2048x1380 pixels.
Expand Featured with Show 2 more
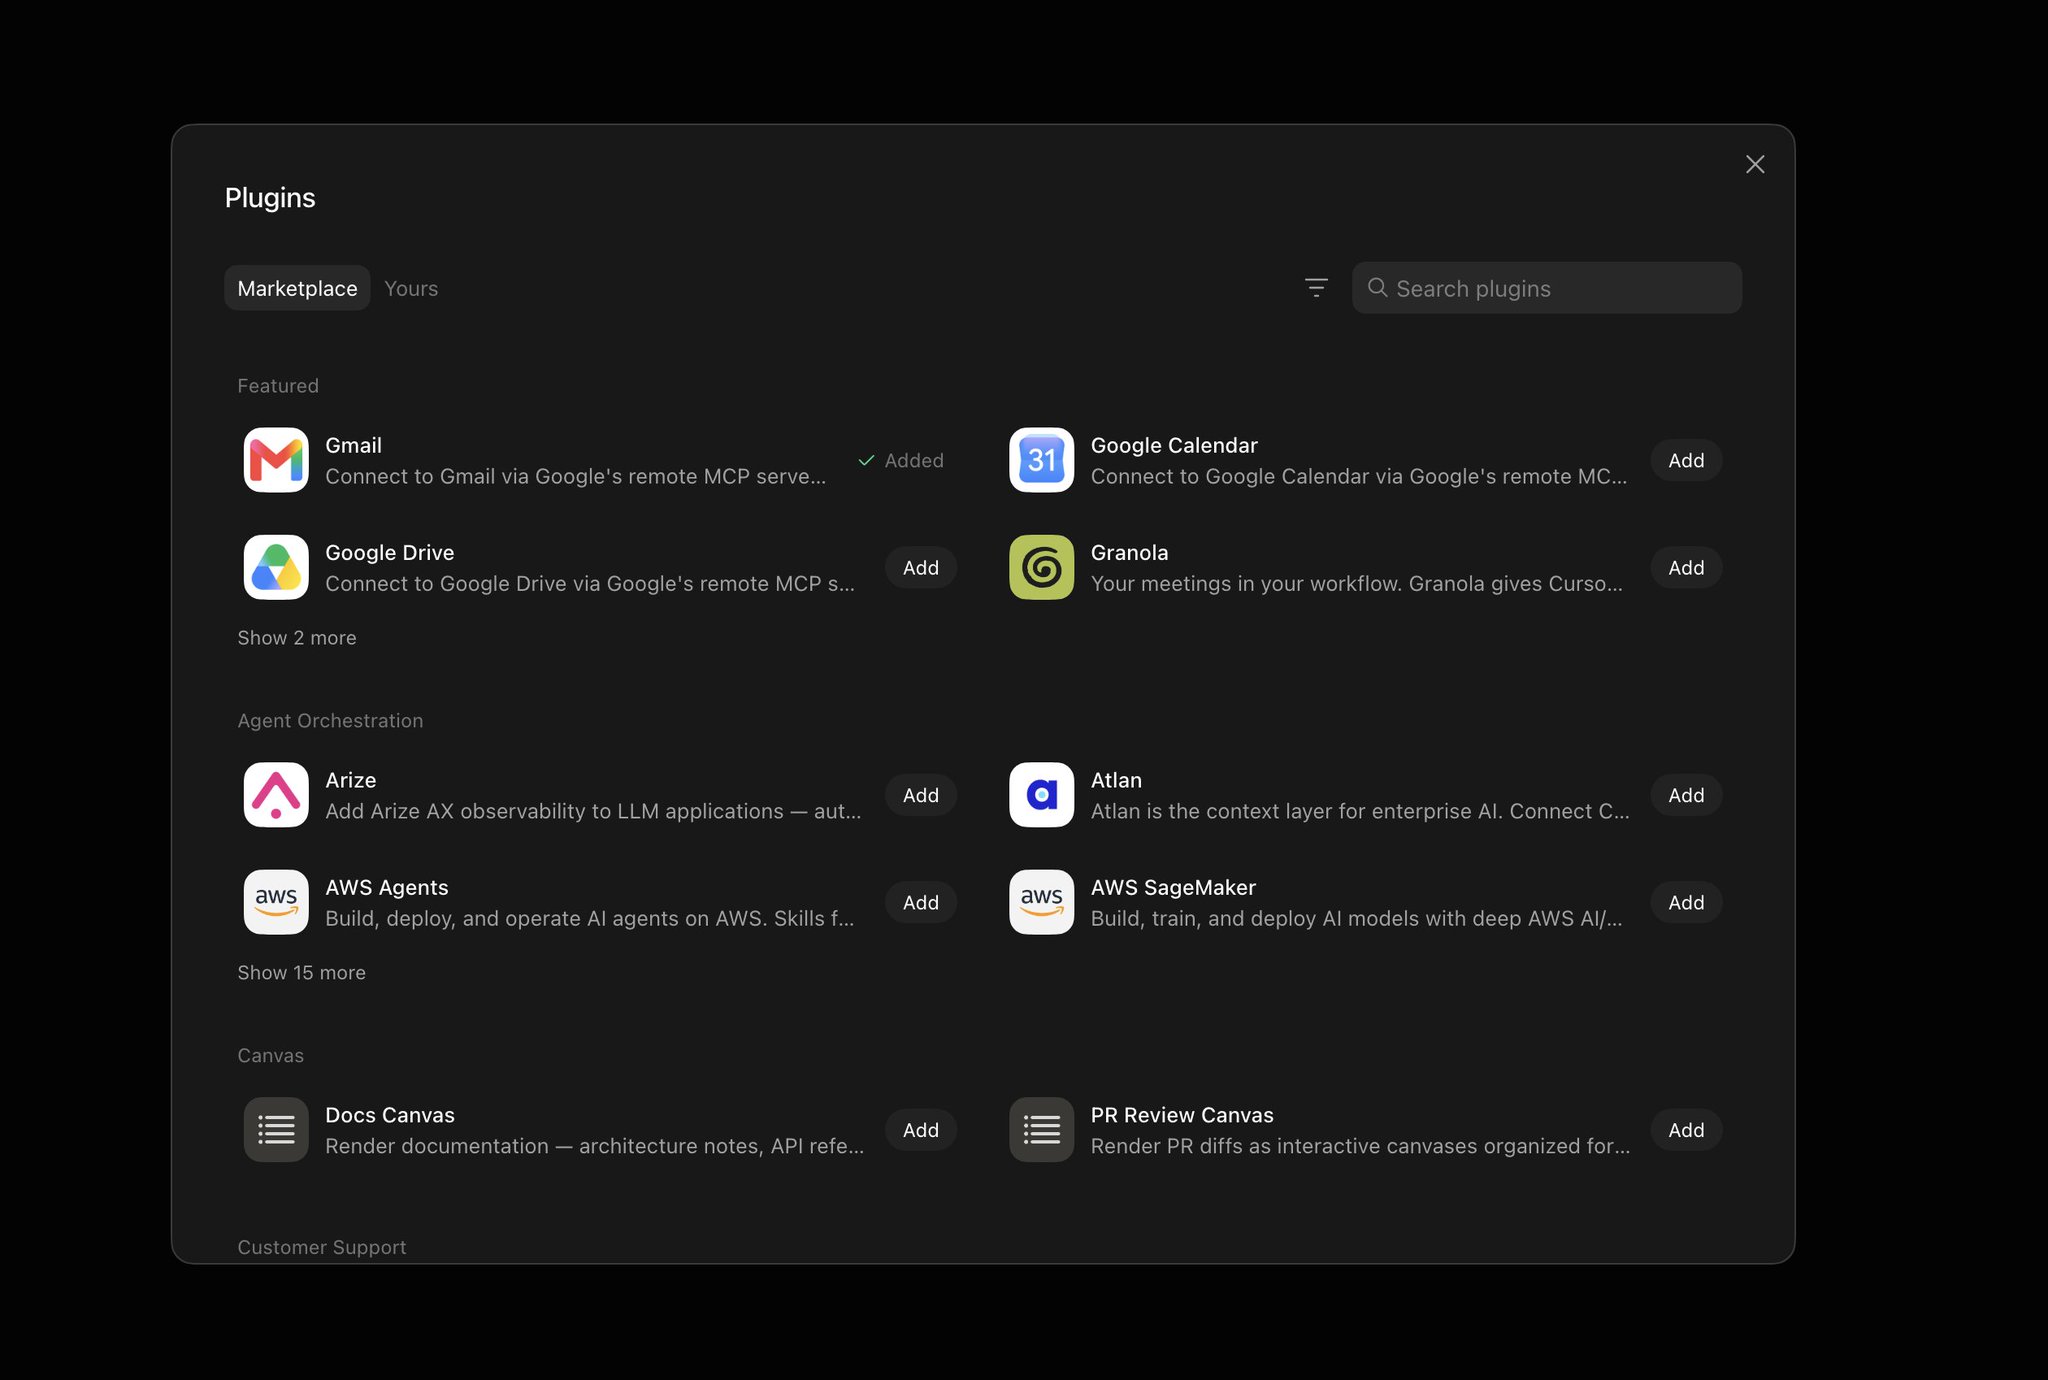pos(297,638)
